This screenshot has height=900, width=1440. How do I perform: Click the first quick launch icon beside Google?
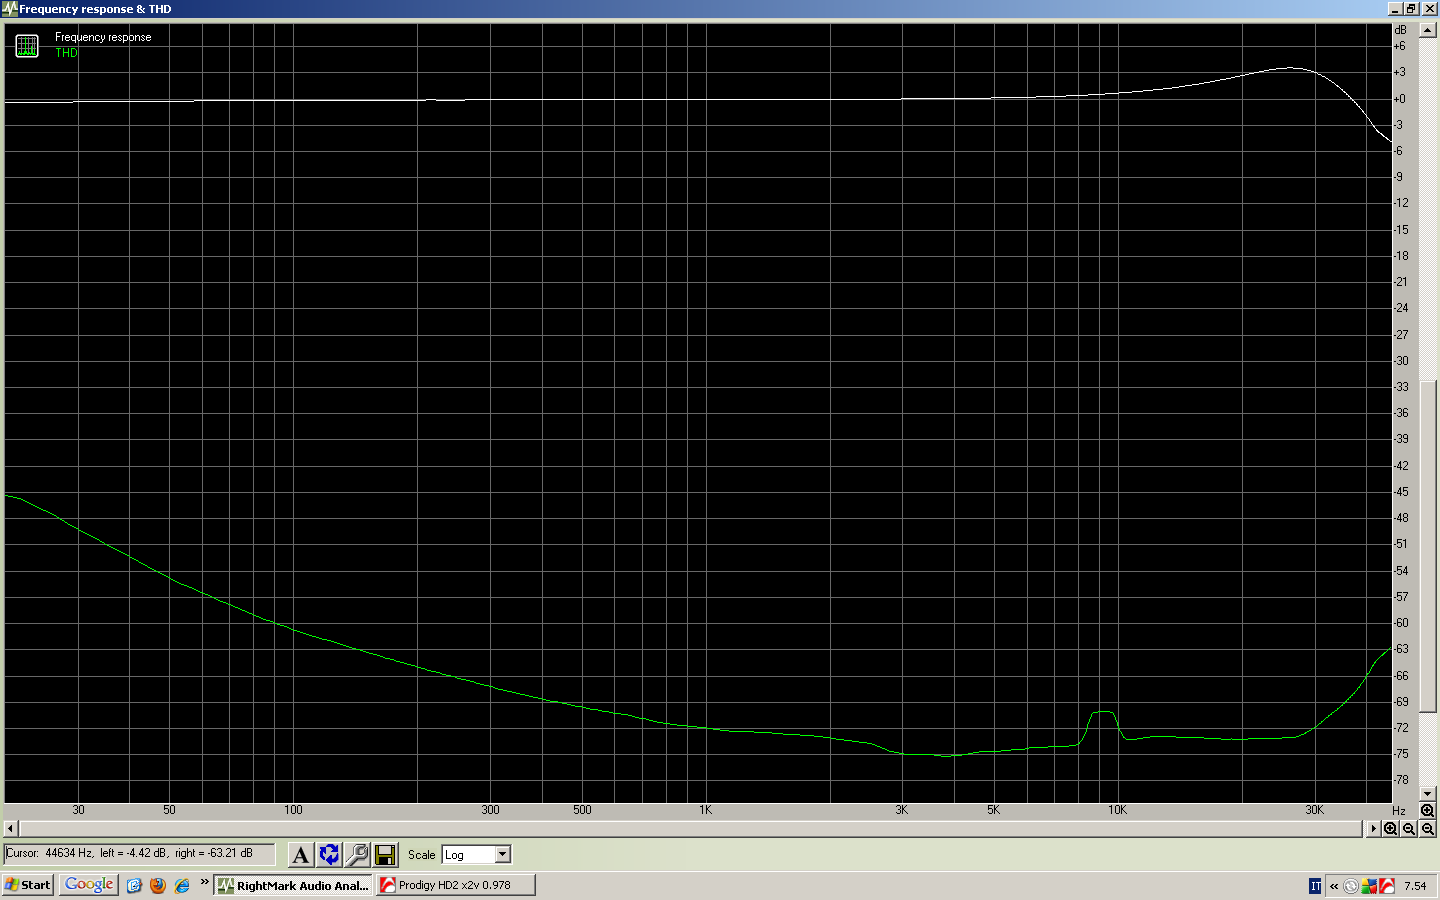pos(134,885)
